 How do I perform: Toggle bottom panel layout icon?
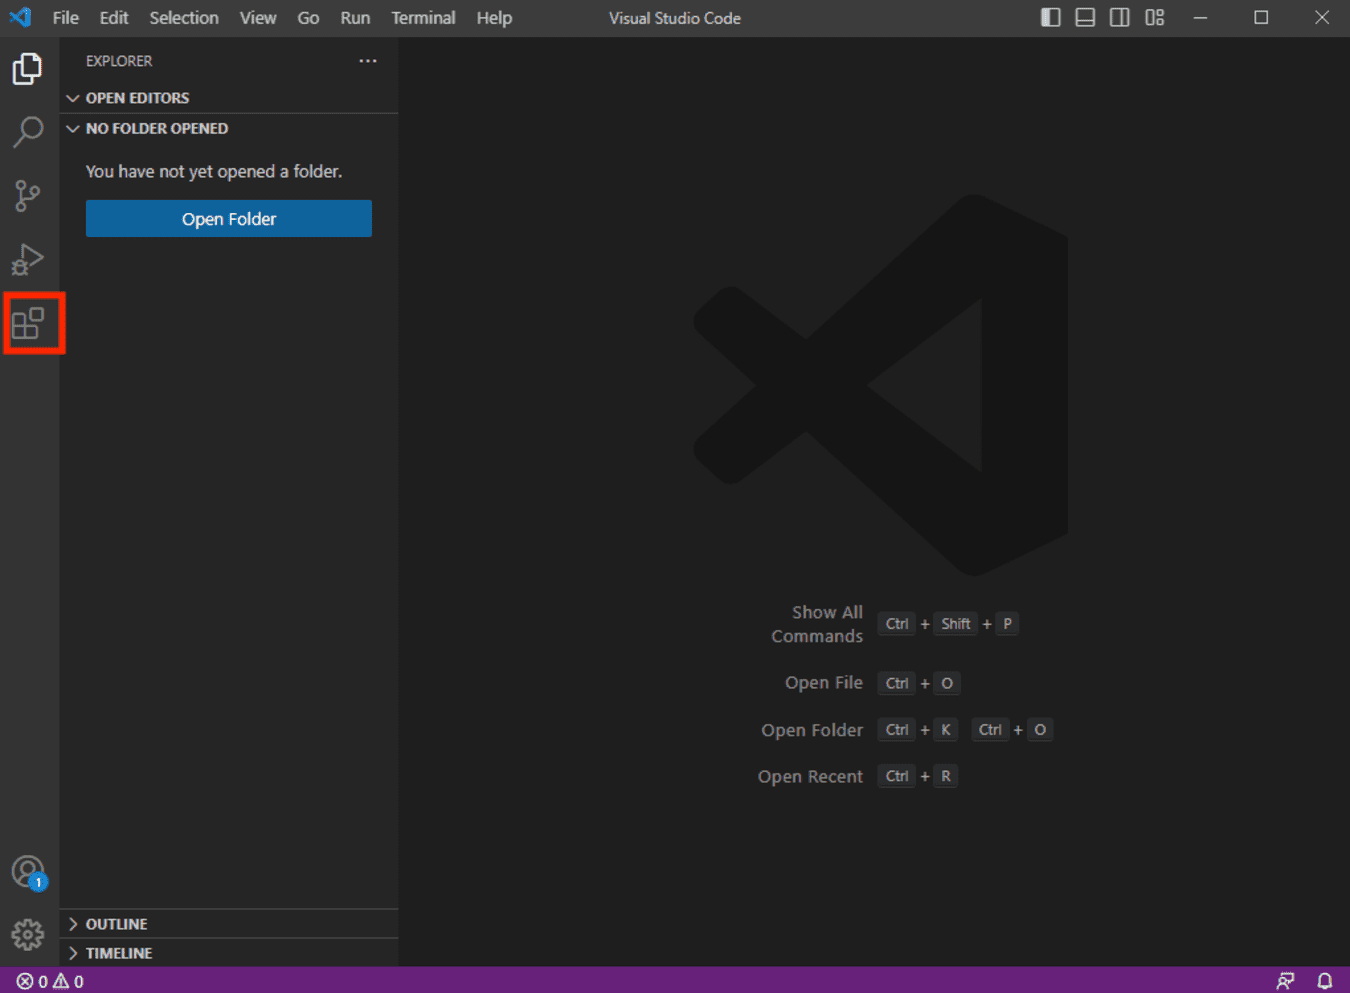coord(1085,18)
